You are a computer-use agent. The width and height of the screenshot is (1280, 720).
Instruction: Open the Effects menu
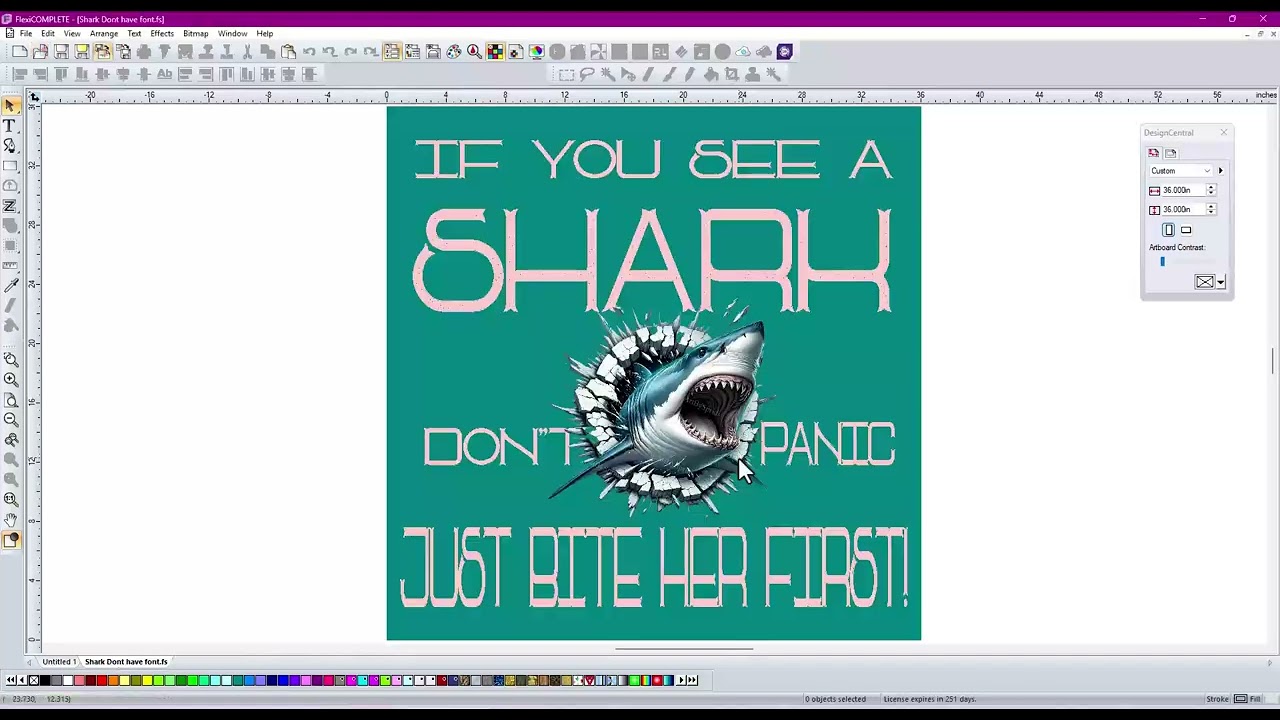point(162,34)
